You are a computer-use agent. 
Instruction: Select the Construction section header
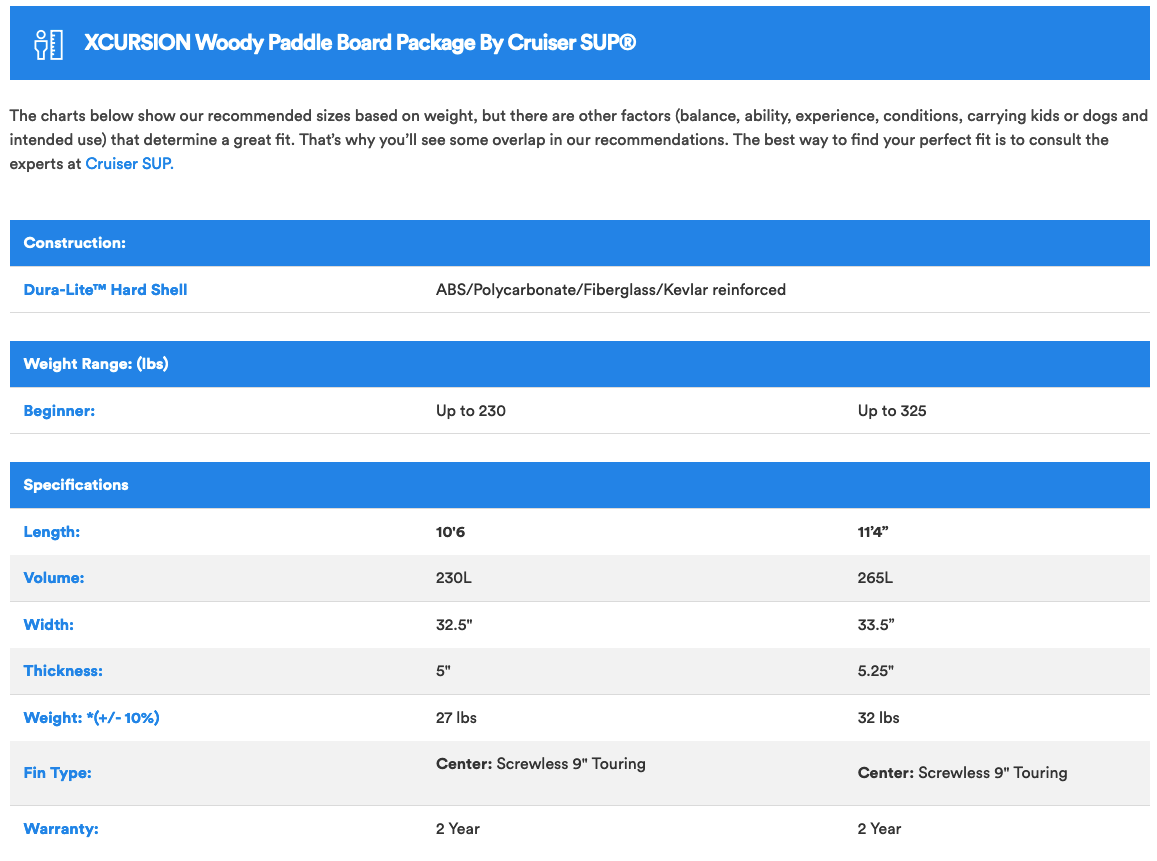(75, 243)
